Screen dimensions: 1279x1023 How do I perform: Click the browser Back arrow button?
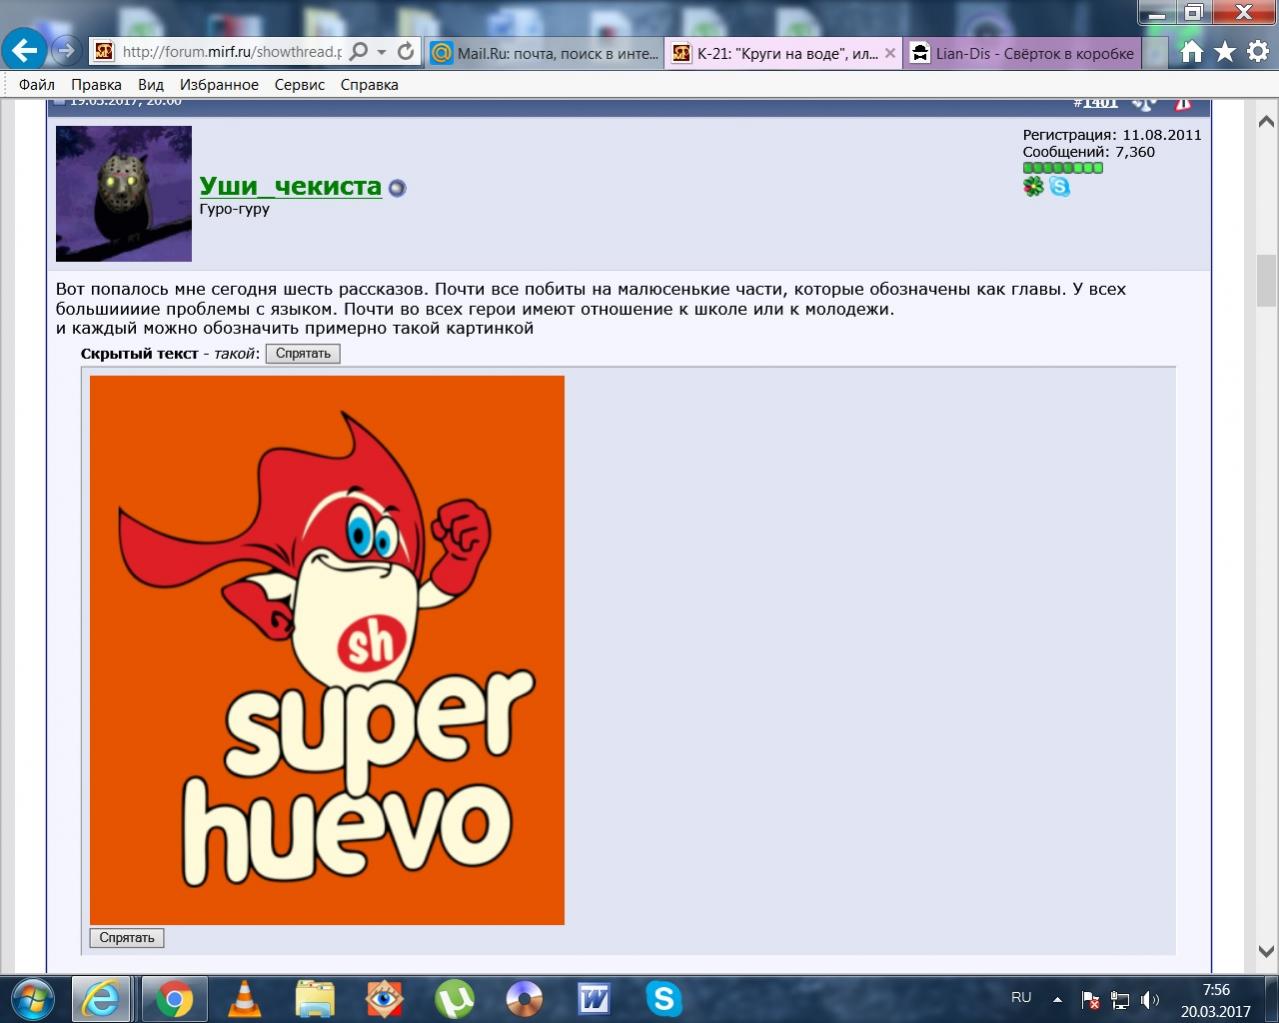point(25,50)
